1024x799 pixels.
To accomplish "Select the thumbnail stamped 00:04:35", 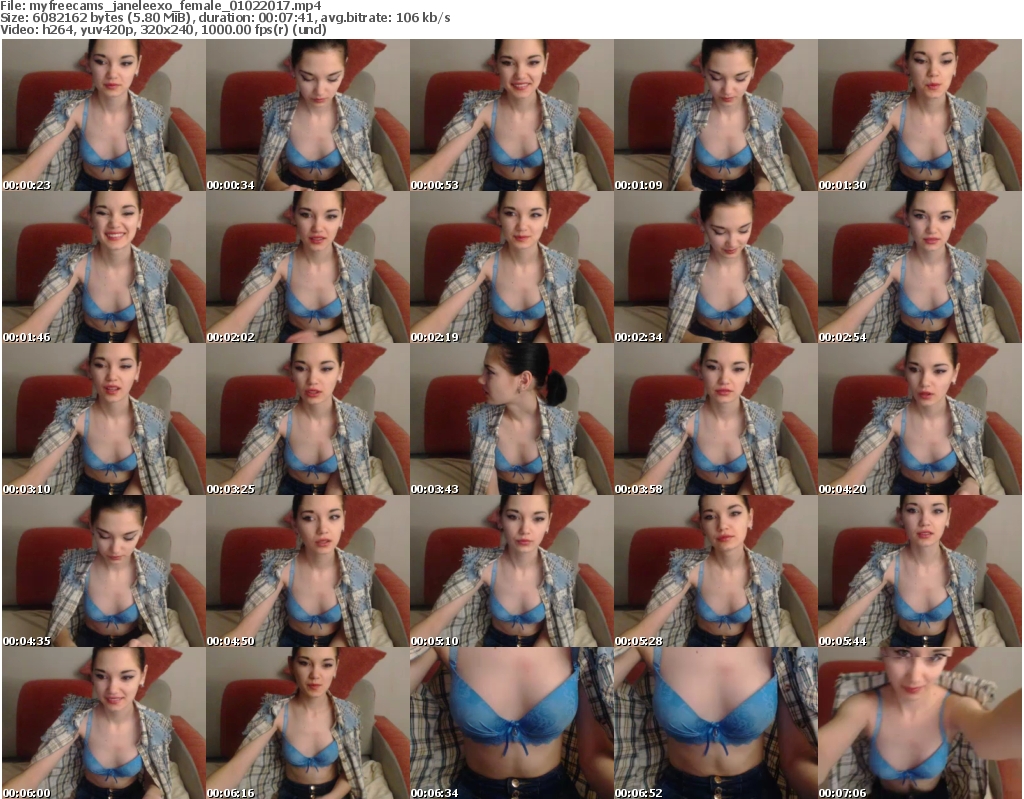I will (x=104, y=571).
